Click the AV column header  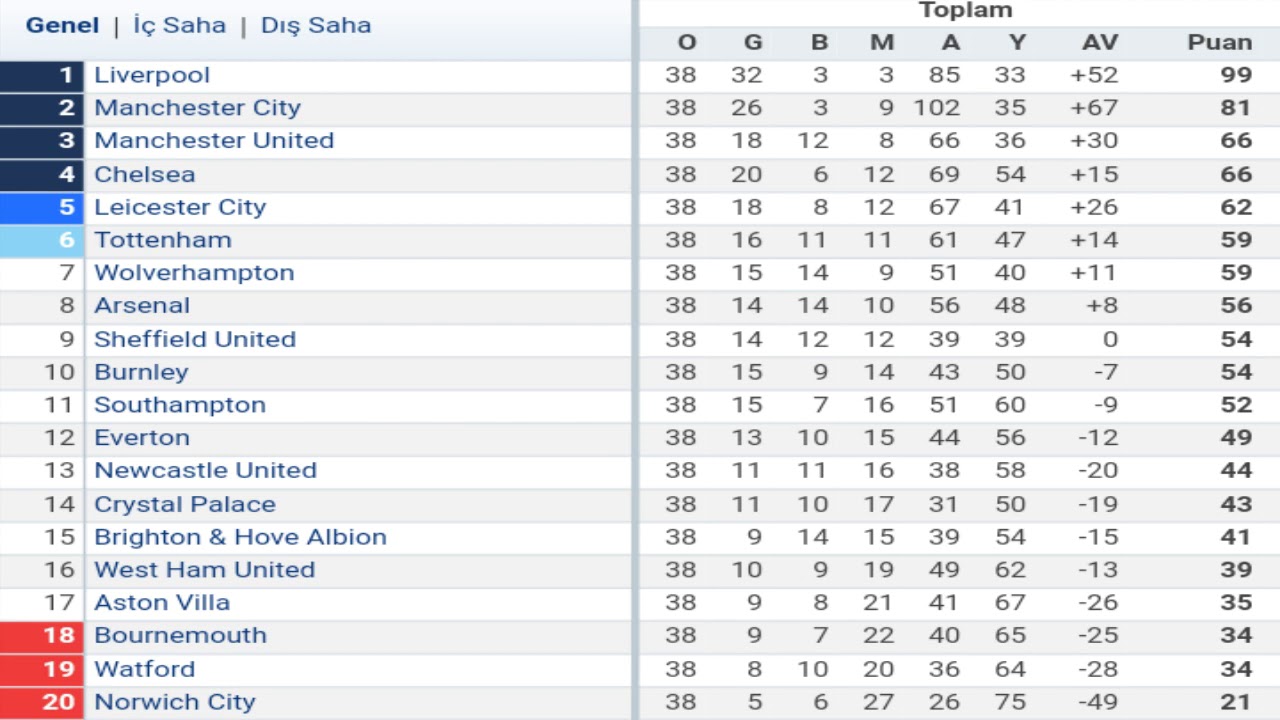1100,42
